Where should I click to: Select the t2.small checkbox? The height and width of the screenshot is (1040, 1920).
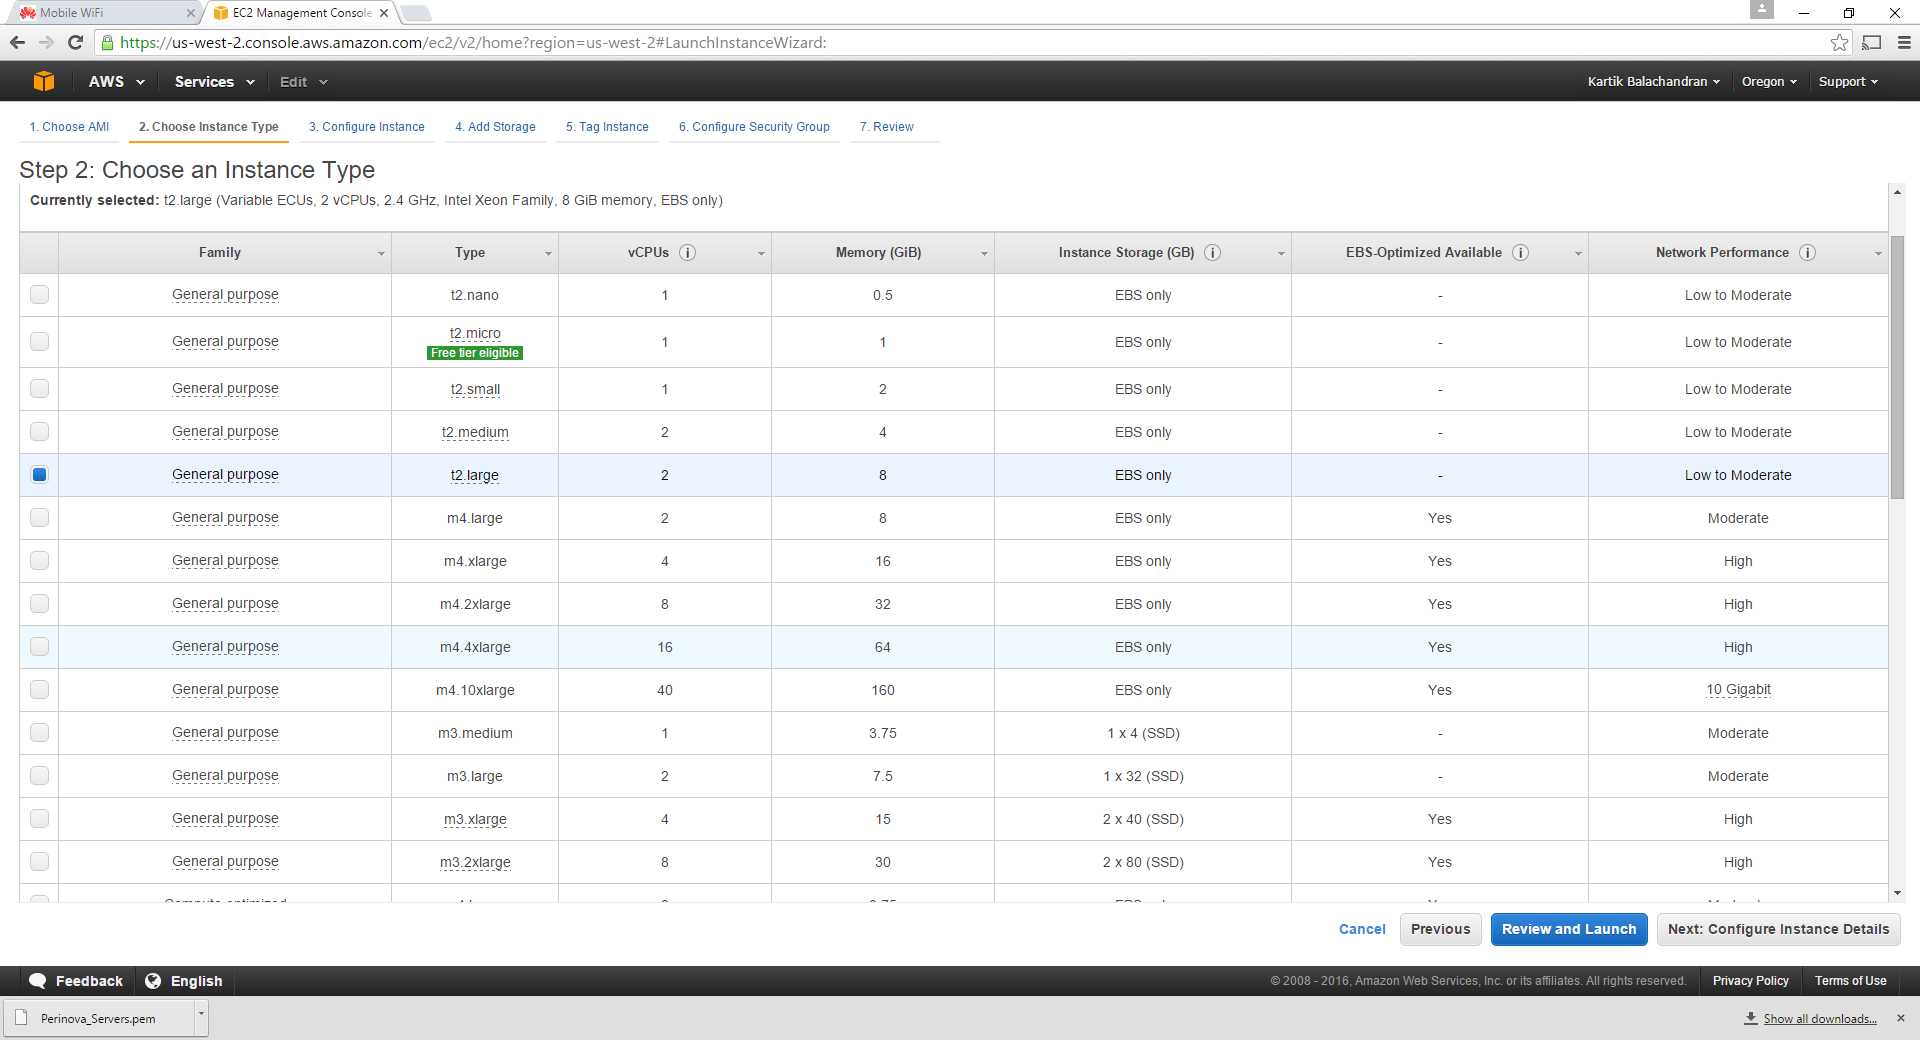coord(39,388)
